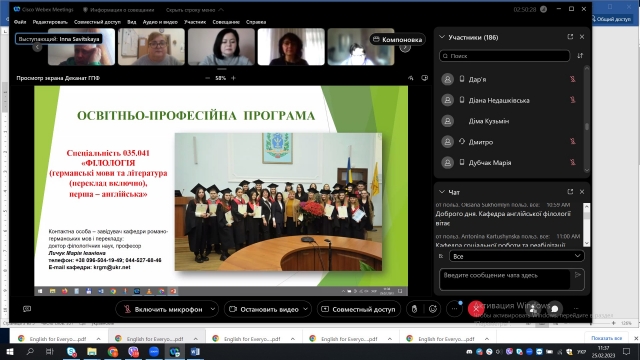This screenshot has height=360, width=640.
Task: Open chat recipient Все dropdown
Action: tap(516, 256)
